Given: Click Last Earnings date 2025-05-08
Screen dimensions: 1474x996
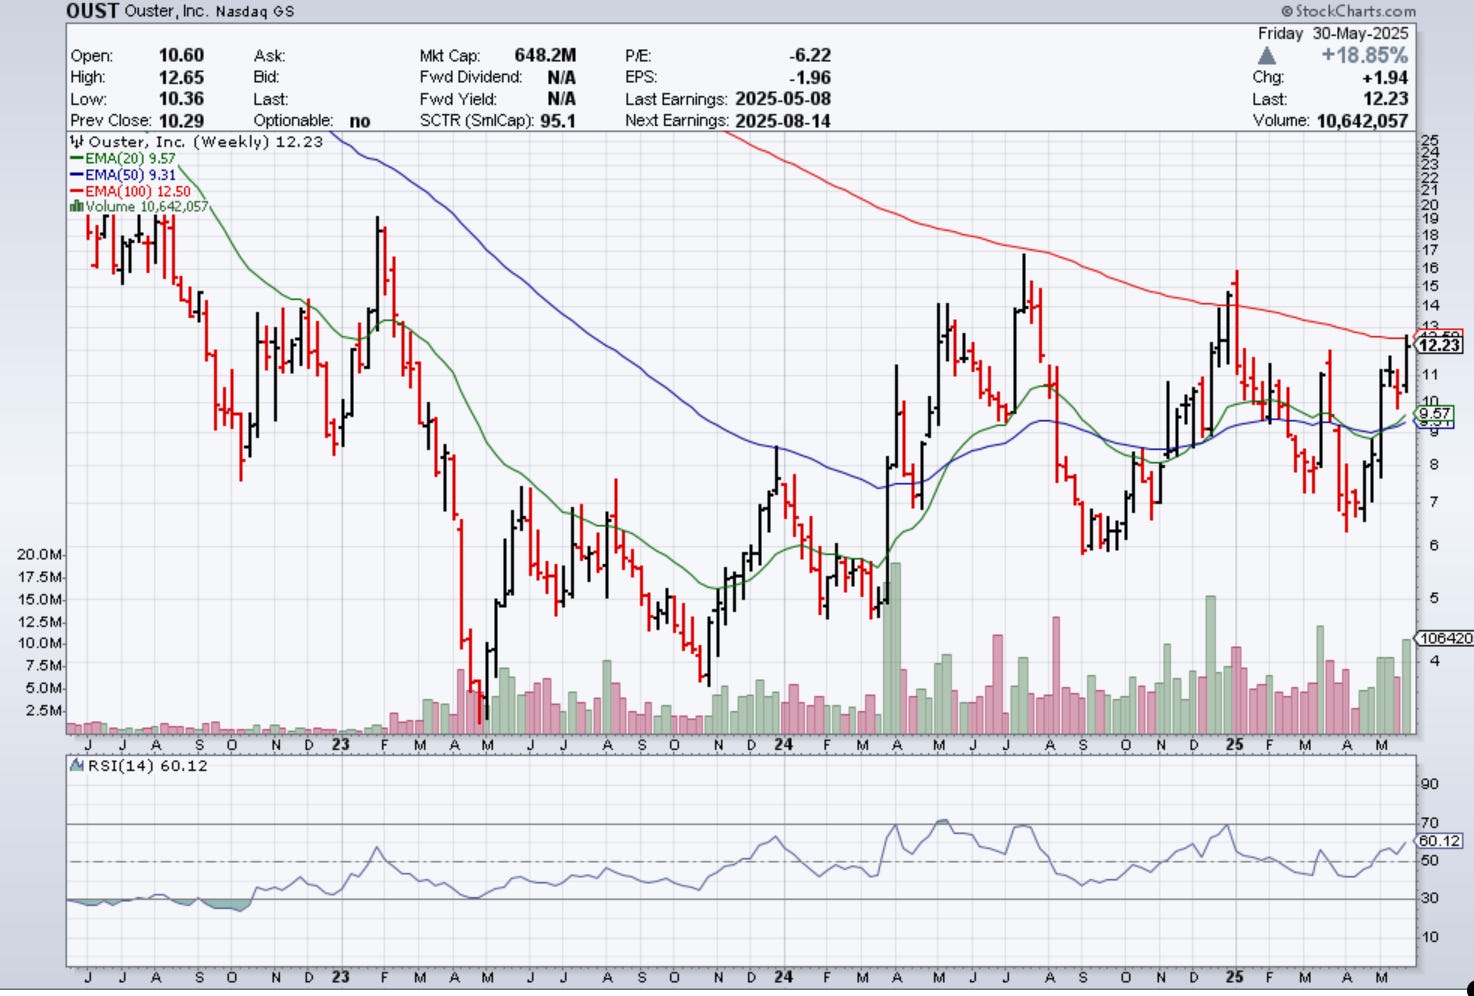Looking at the screenshot, I should tap(783, 99).
